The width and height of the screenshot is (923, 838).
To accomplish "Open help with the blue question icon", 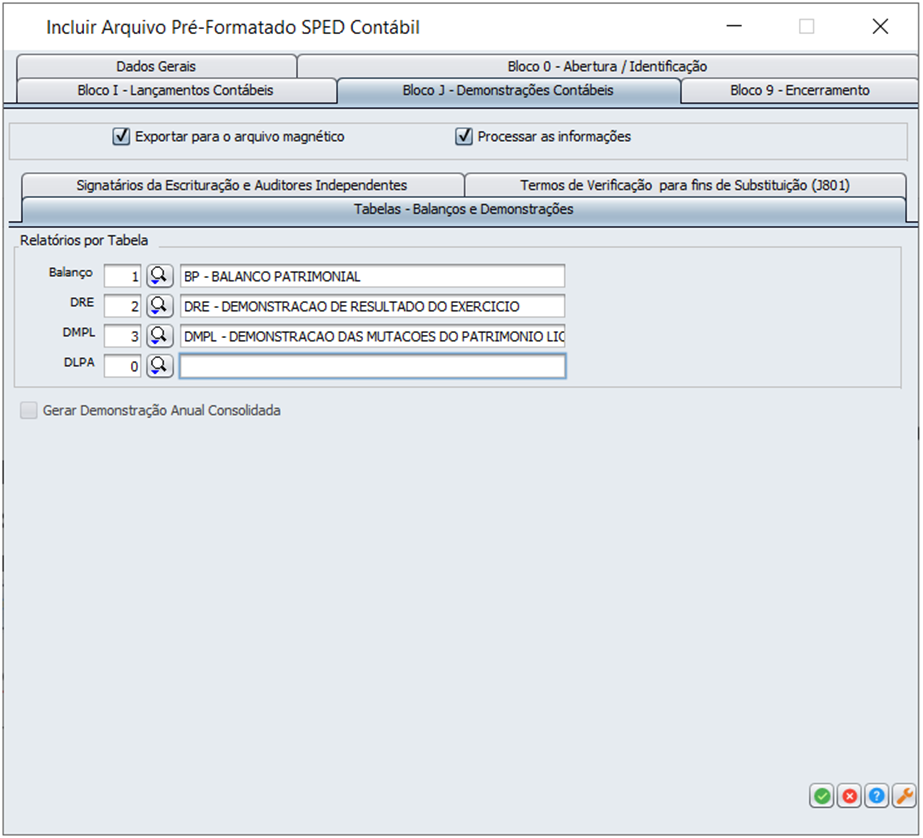I will click(876, 796).
